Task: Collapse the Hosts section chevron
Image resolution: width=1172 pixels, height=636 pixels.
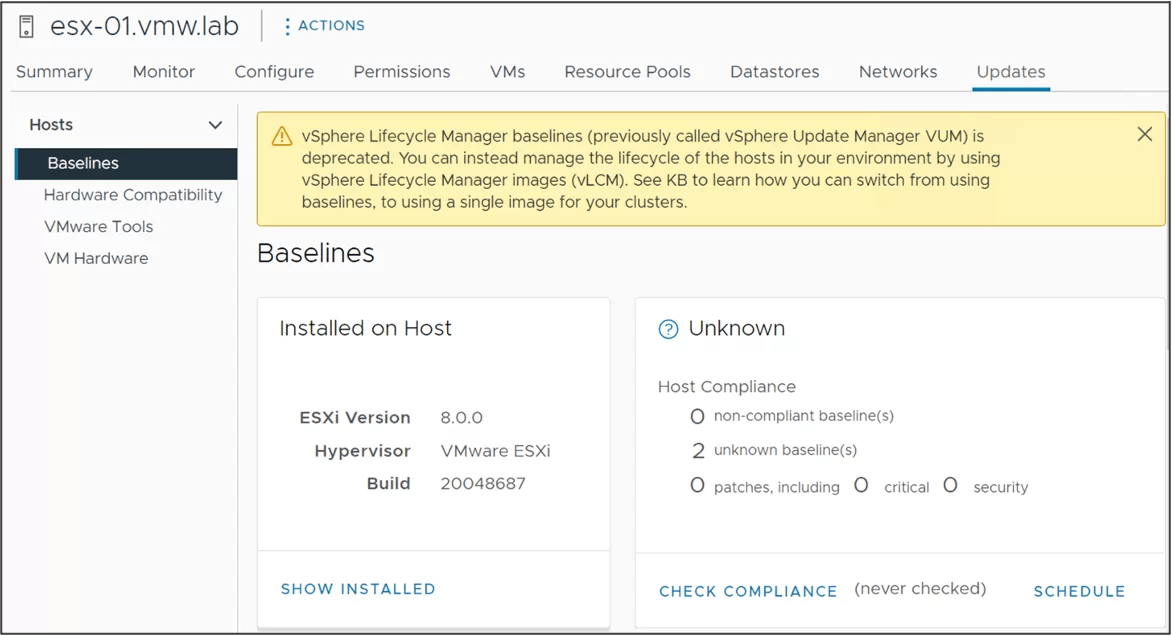Action: click(x=215, y=125)
